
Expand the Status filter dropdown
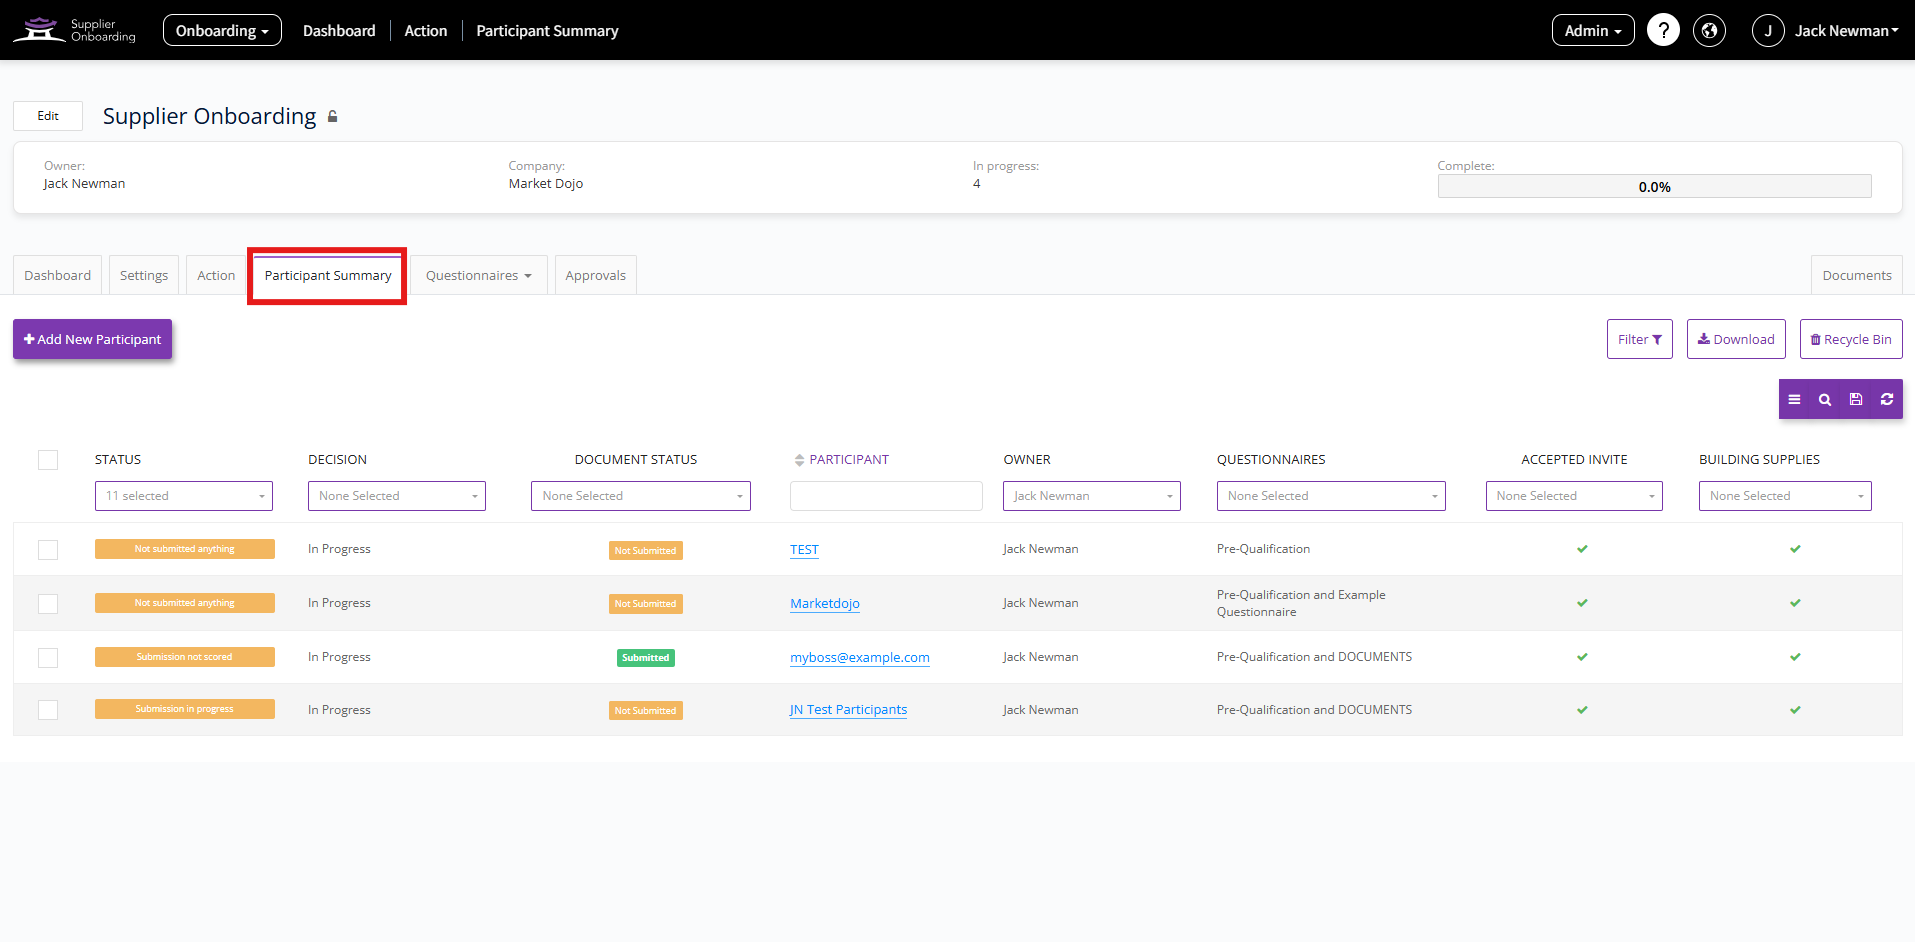tap(184, 496)
